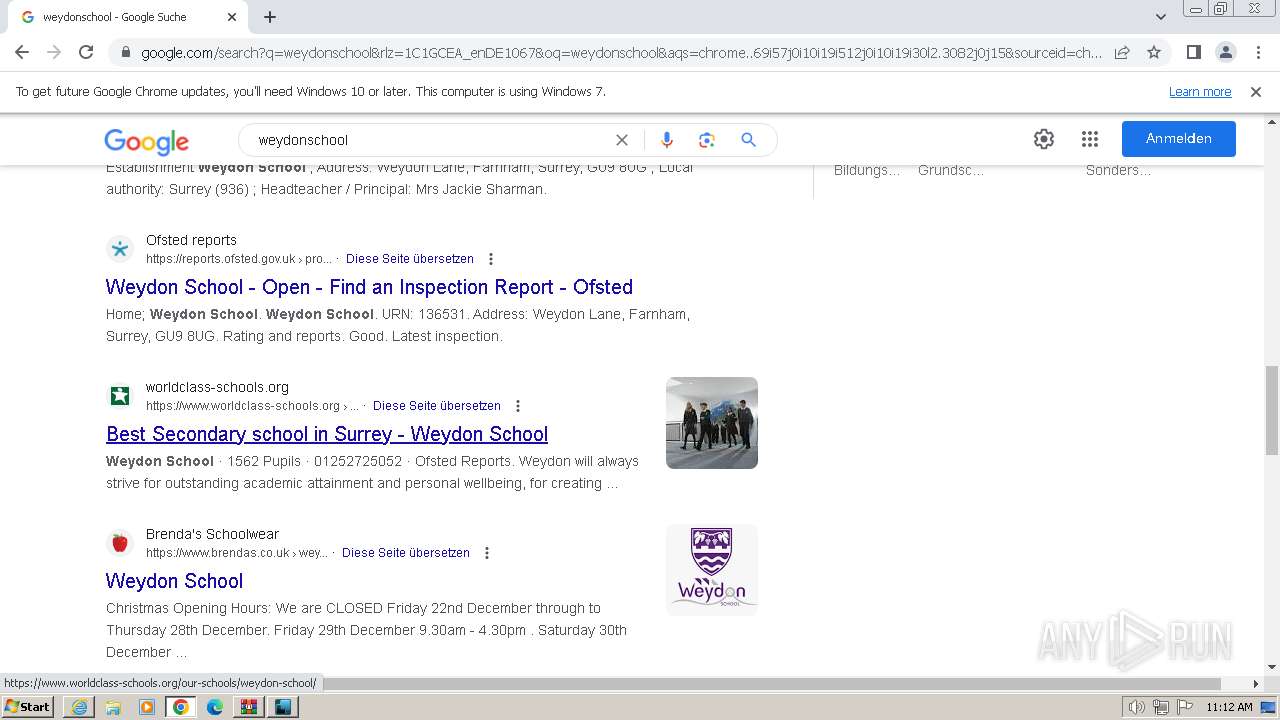Open Brenda's Schoolwear Weydon School result
This screenshot has height=720, width=1280.
[174, 581]
